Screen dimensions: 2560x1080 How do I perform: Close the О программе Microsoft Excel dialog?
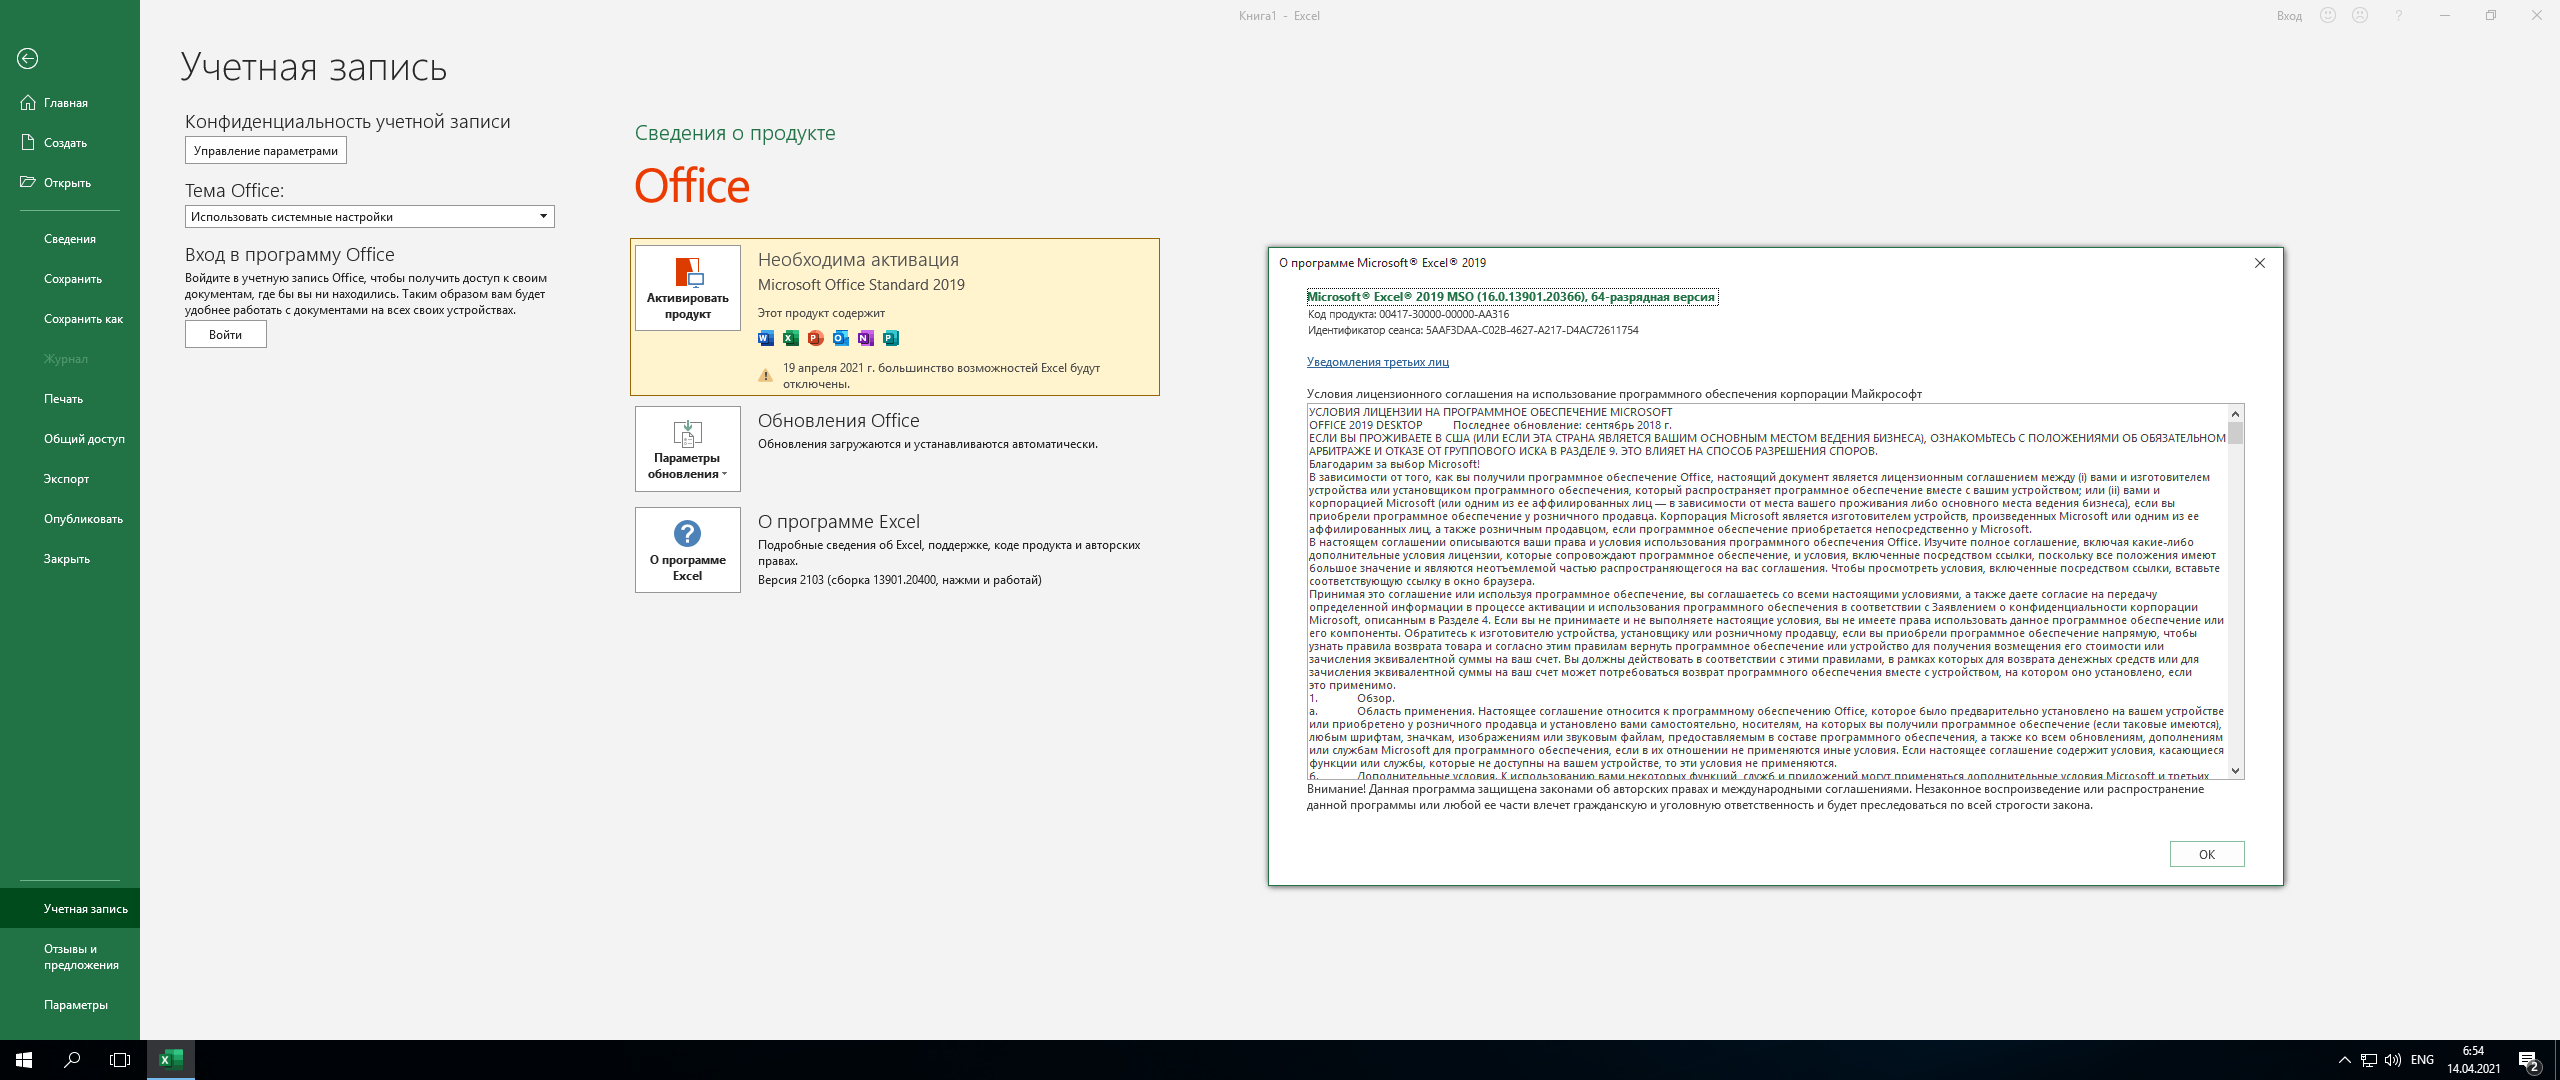click(x=2260, y=263)
